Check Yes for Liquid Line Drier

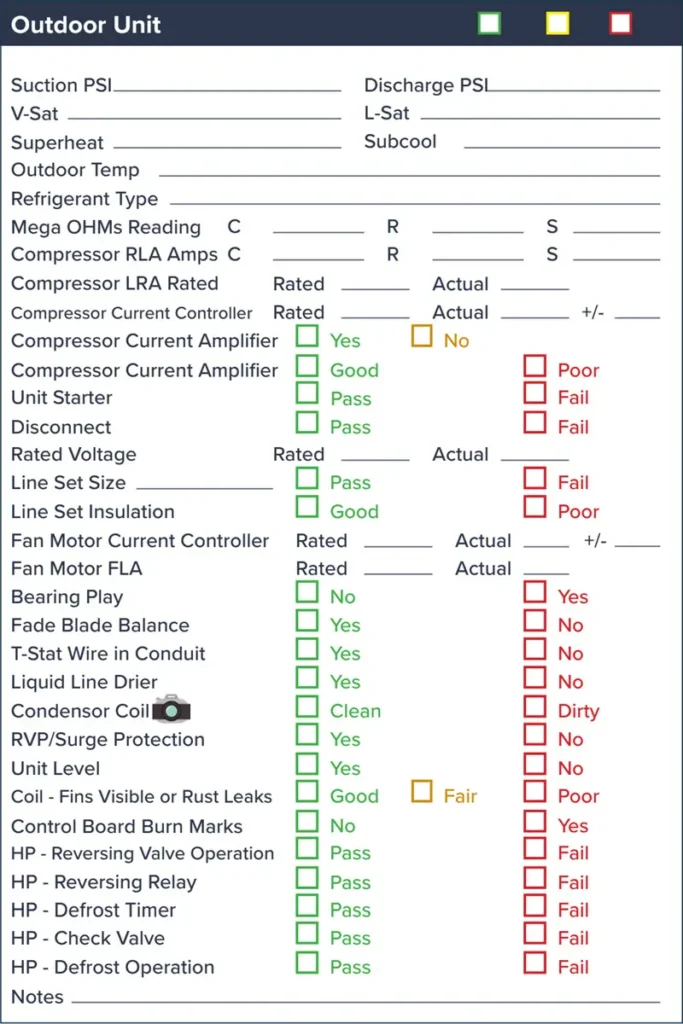click(x=307, y=678)
